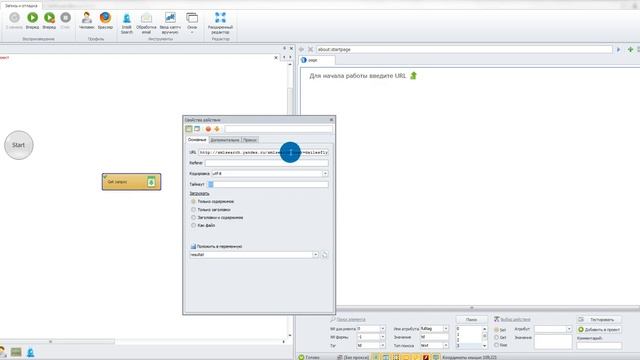Click the browser stop X icon
The width and height of the screenshot is (640, 360).
point(310,49)
